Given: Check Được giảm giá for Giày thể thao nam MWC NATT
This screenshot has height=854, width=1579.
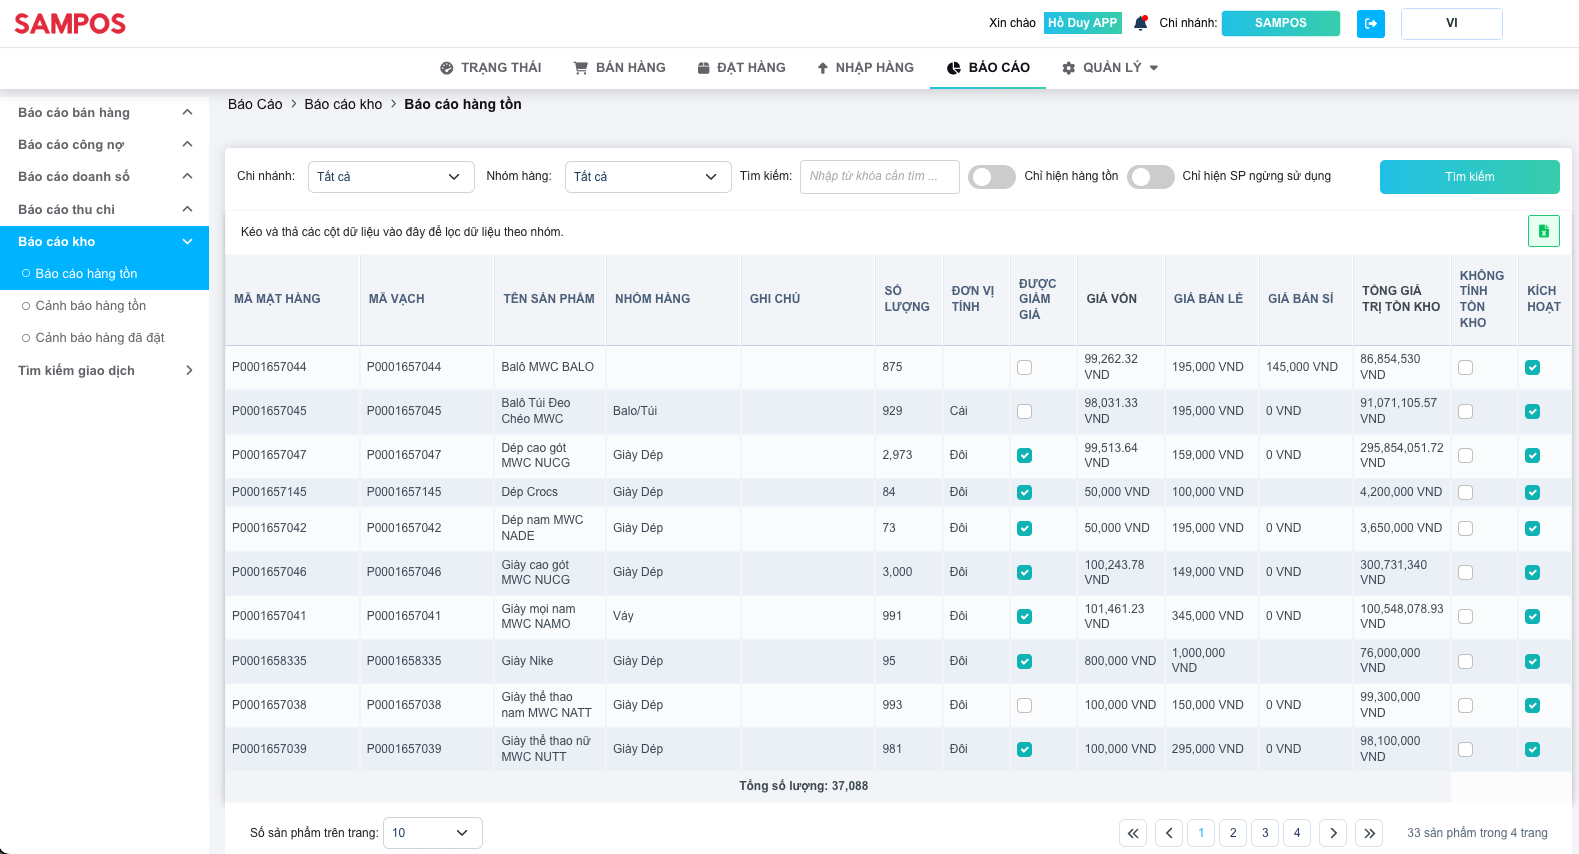Looking at the screenshot, I should (1024, 705).
